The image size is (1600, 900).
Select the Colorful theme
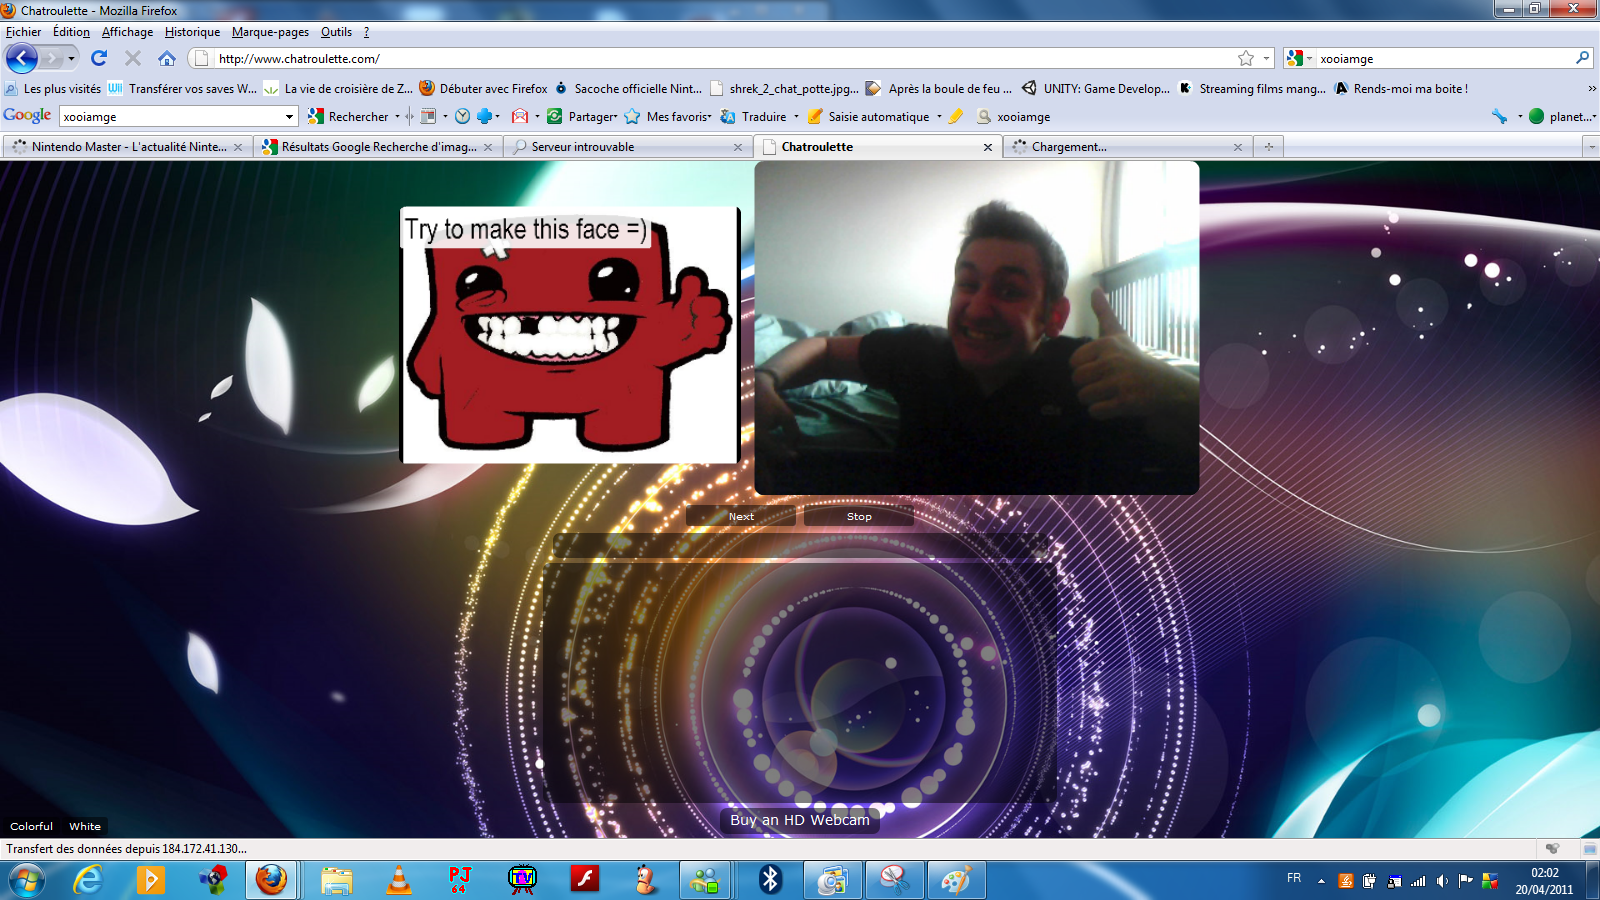tap(31, 826)
